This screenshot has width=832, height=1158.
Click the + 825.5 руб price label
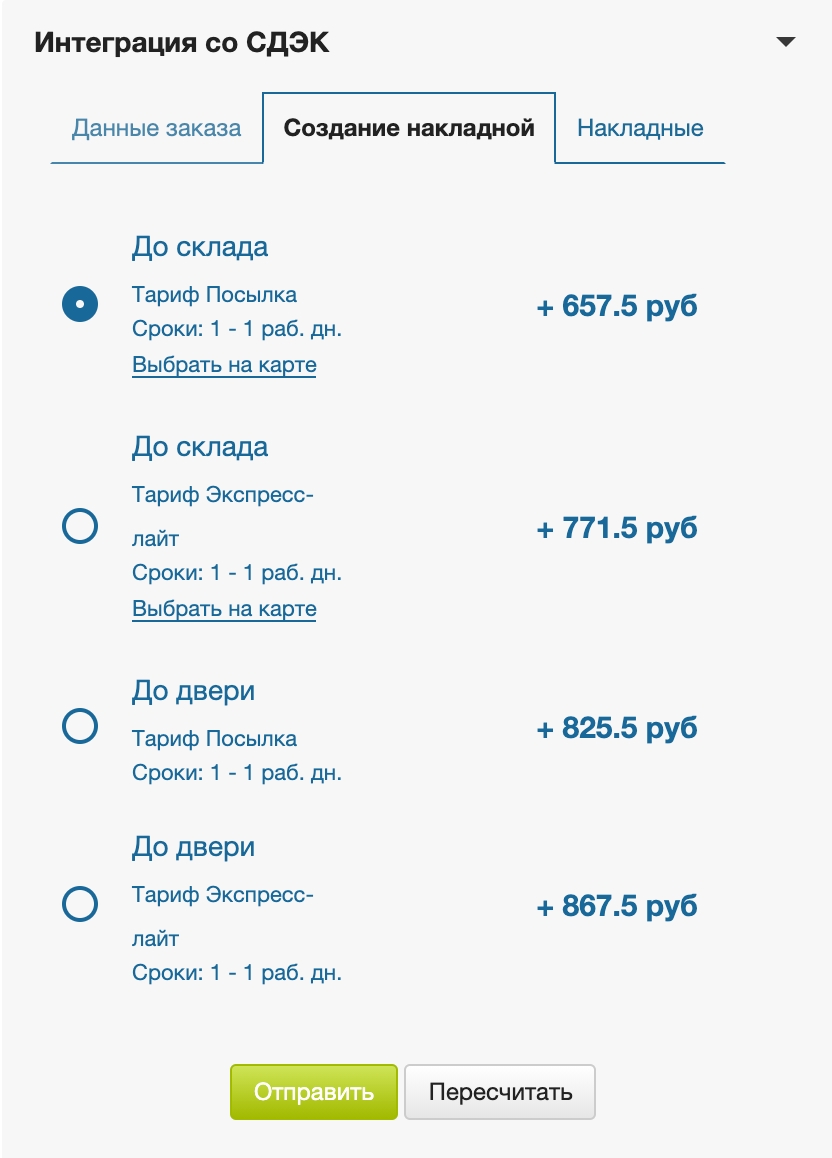tap(617, 728)
